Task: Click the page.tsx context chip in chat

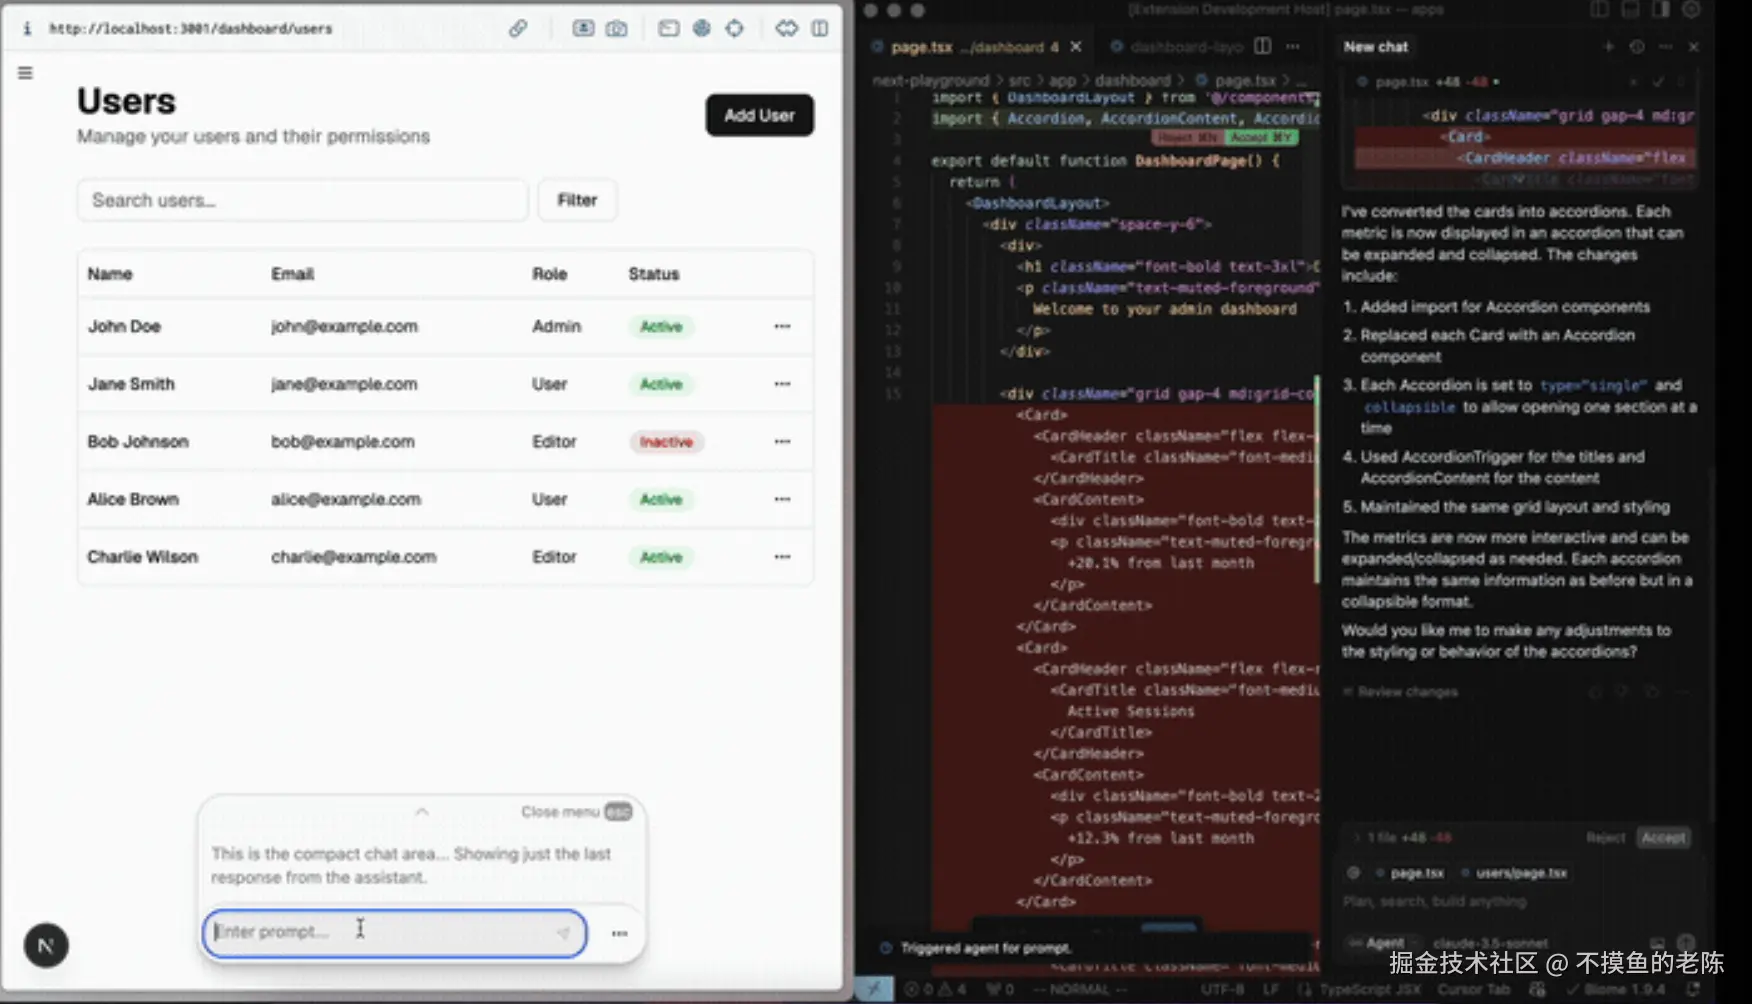Action: (x=1410, y=872)
